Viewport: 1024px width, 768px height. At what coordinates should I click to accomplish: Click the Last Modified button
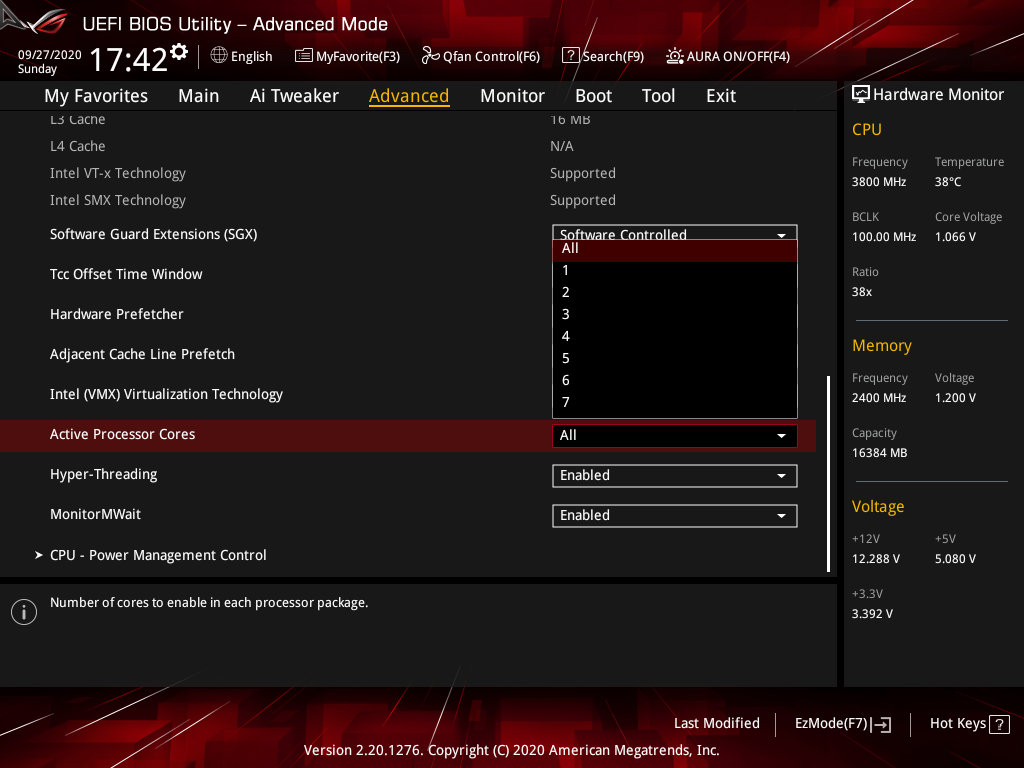click(x=716, y=724)
